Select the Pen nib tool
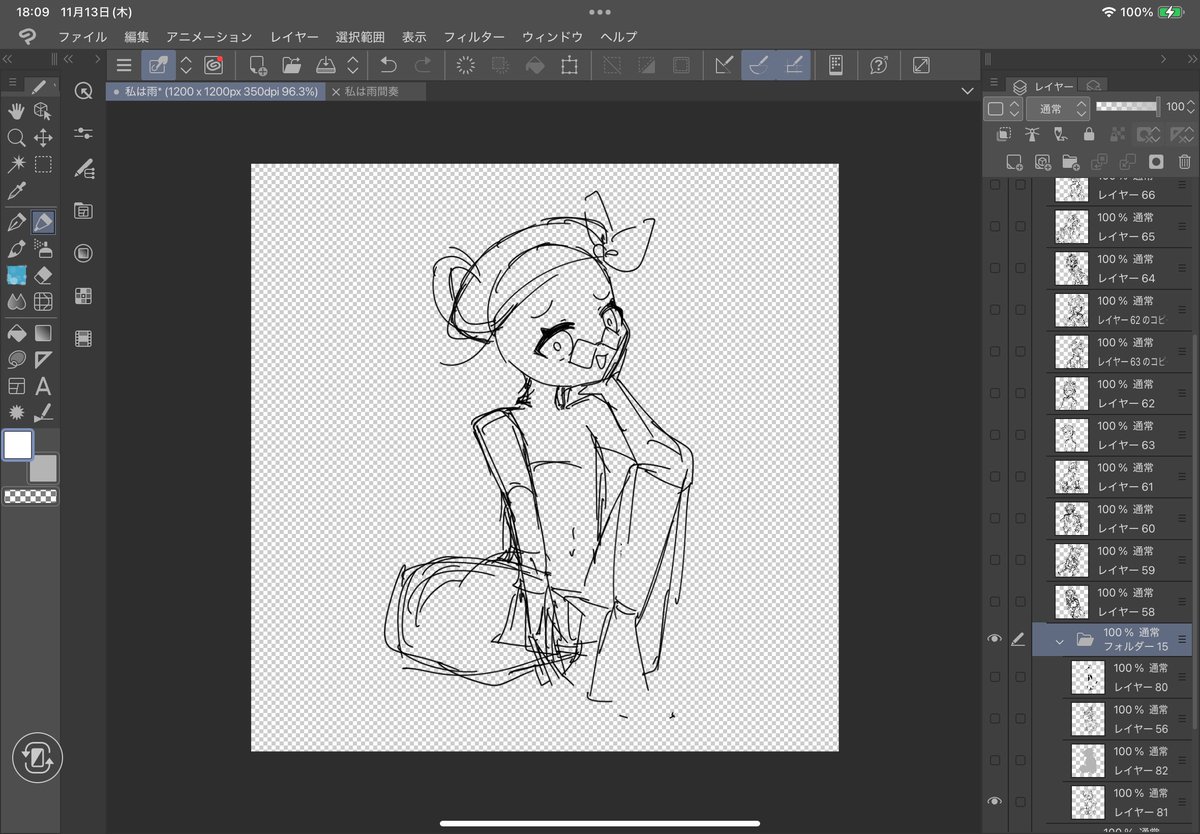 pos(16,221)
